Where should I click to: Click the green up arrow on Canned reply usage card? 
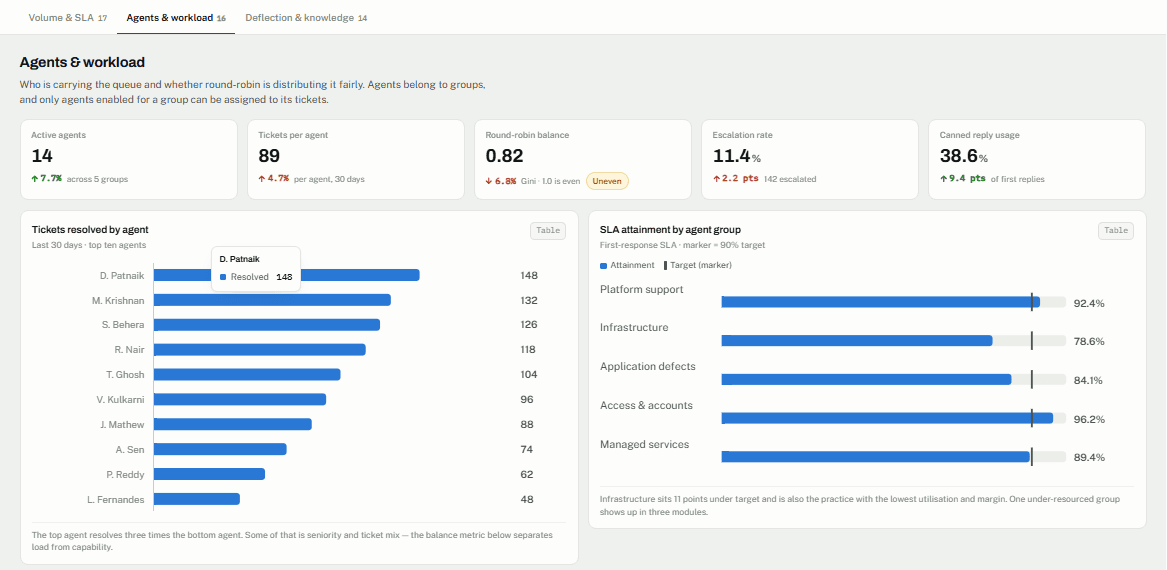pos(942,179)
